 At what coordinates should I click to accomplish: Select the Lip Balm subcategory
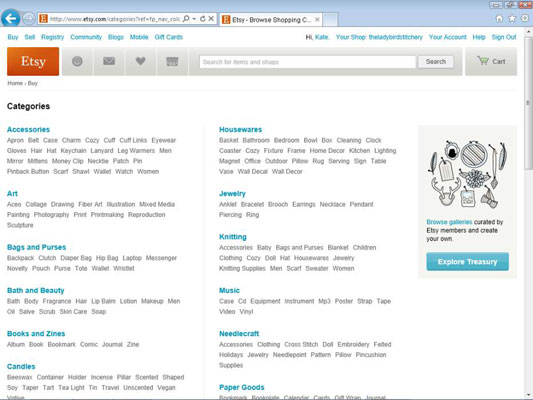104,301
